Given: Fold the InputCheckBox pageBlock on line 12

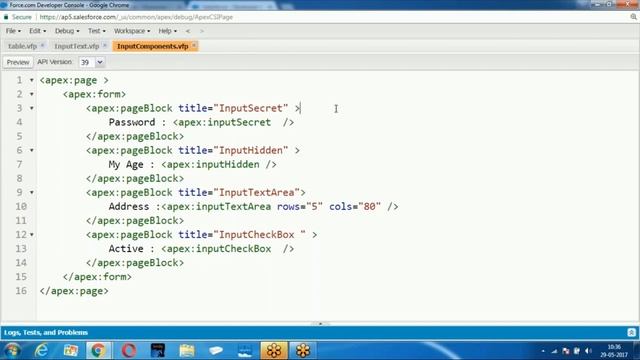Looking at the screenshot, I should point(31,235).
